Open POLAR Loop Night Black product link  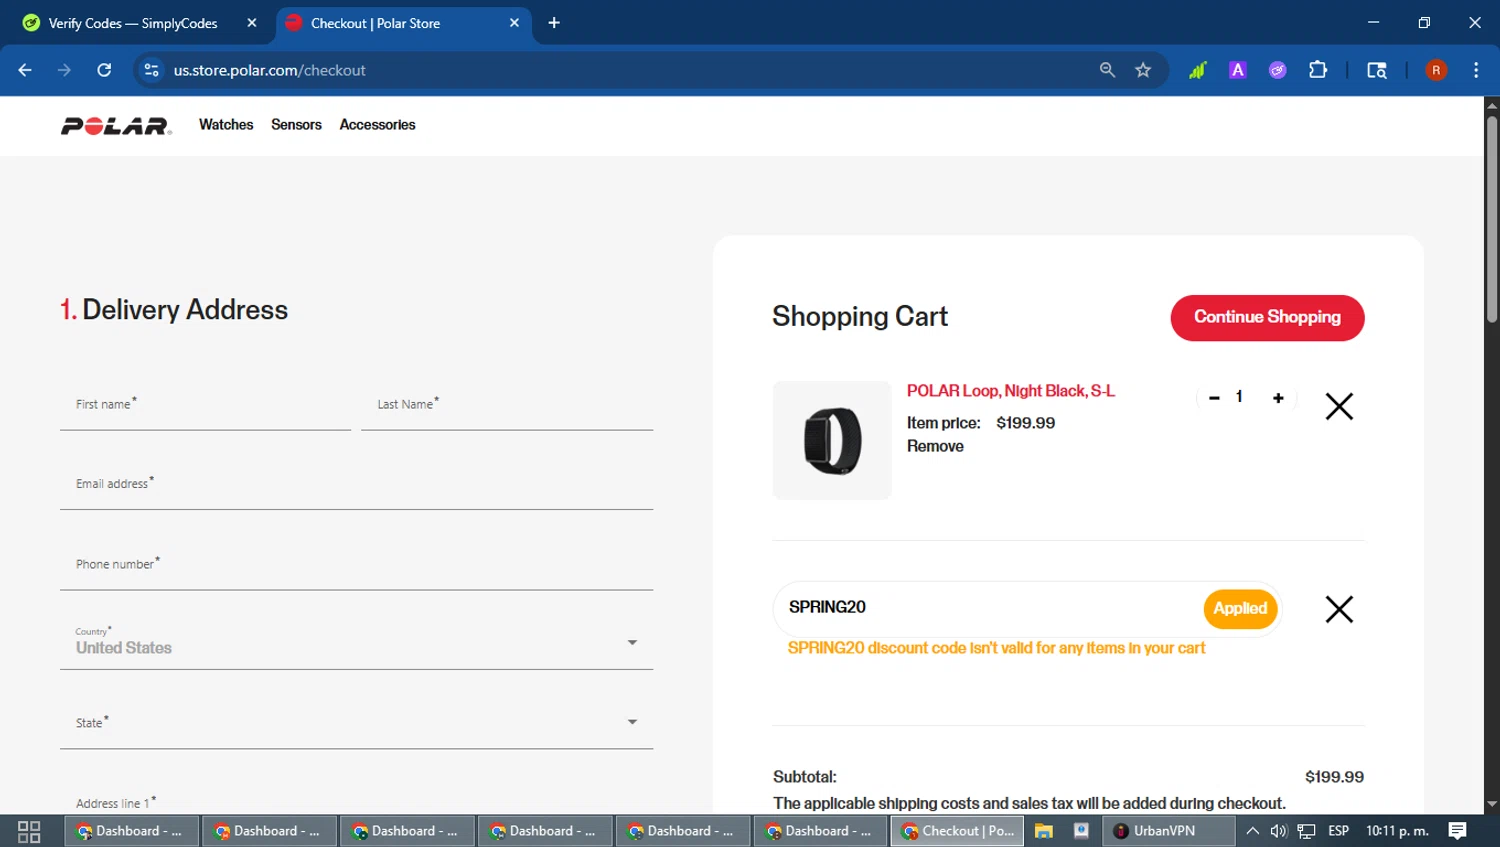coord(1010,391)
